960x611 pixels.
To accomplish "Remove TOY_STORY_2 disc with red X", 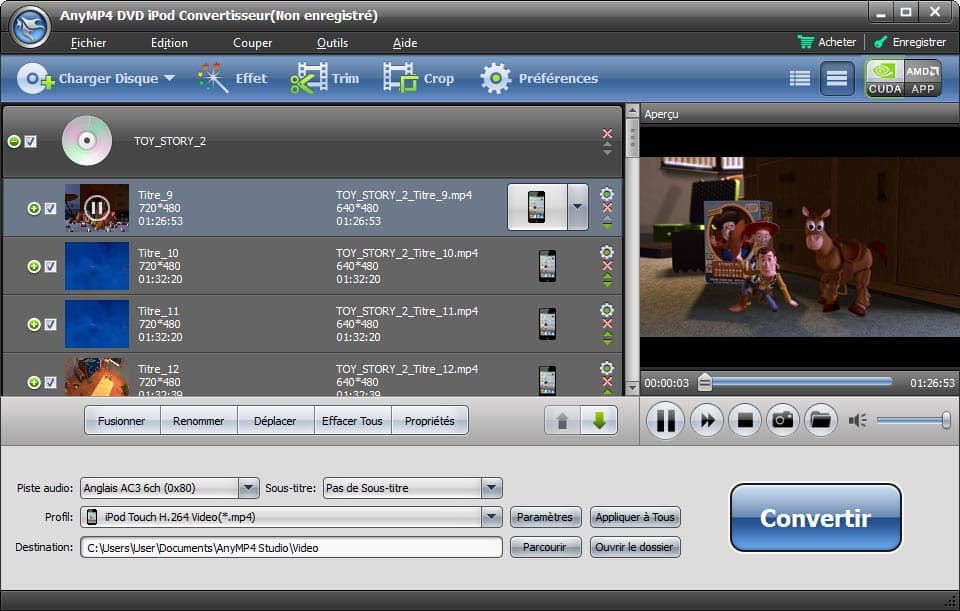I will 607,133.
